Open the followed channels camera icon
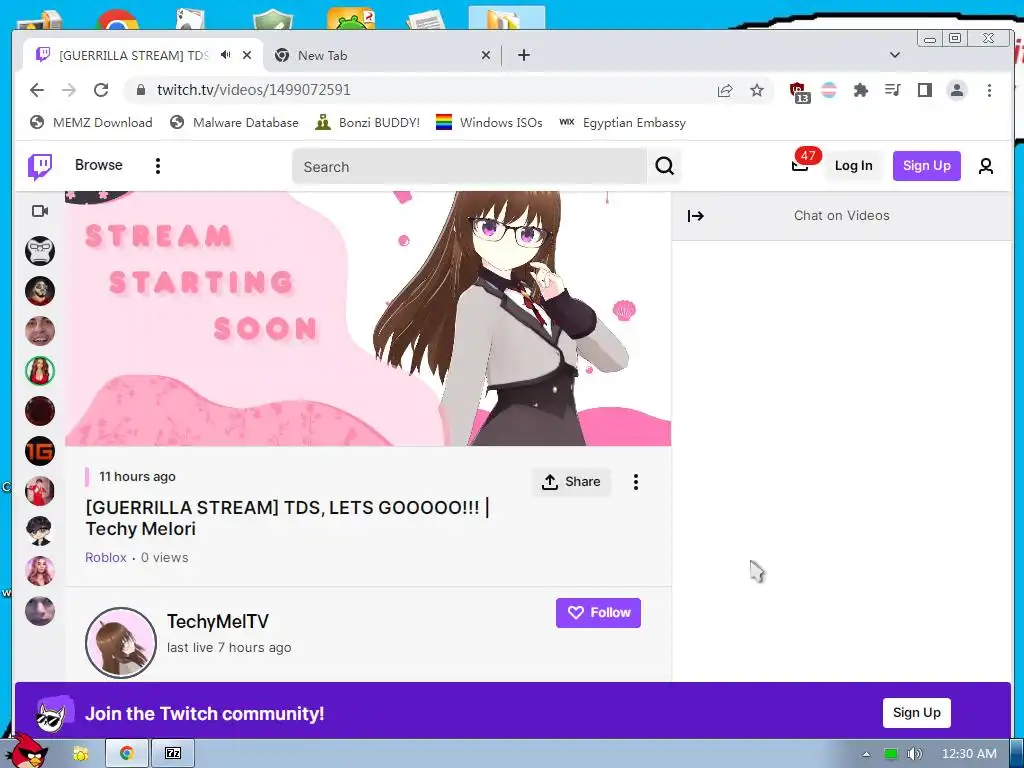This screenshot has height=768, width=1024. (40, 211)
